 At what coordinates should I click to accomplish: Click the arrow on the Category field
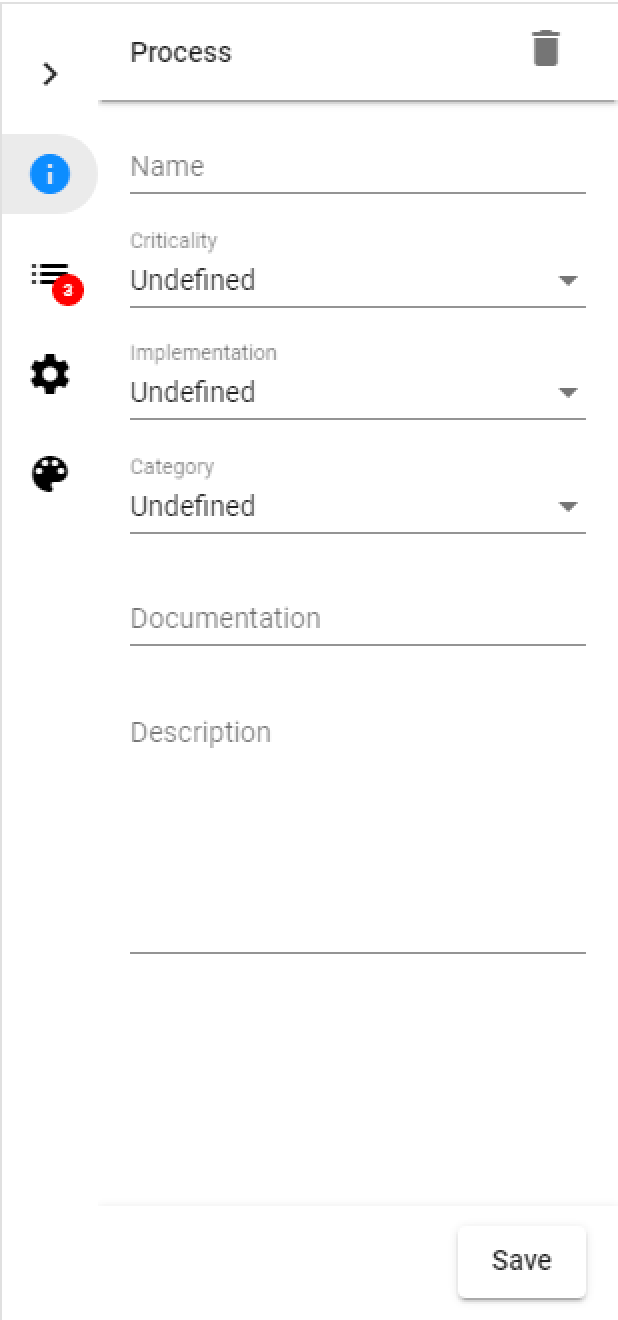pos(568,507)
